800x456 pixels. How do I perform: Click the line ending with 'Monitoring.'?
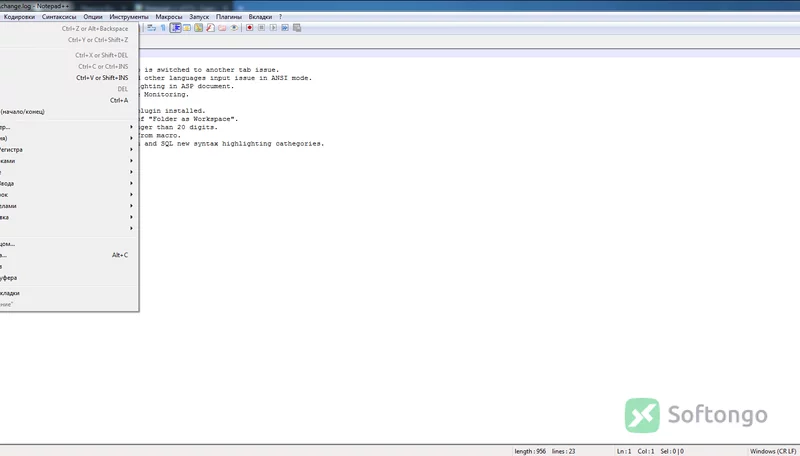point(166,94)
